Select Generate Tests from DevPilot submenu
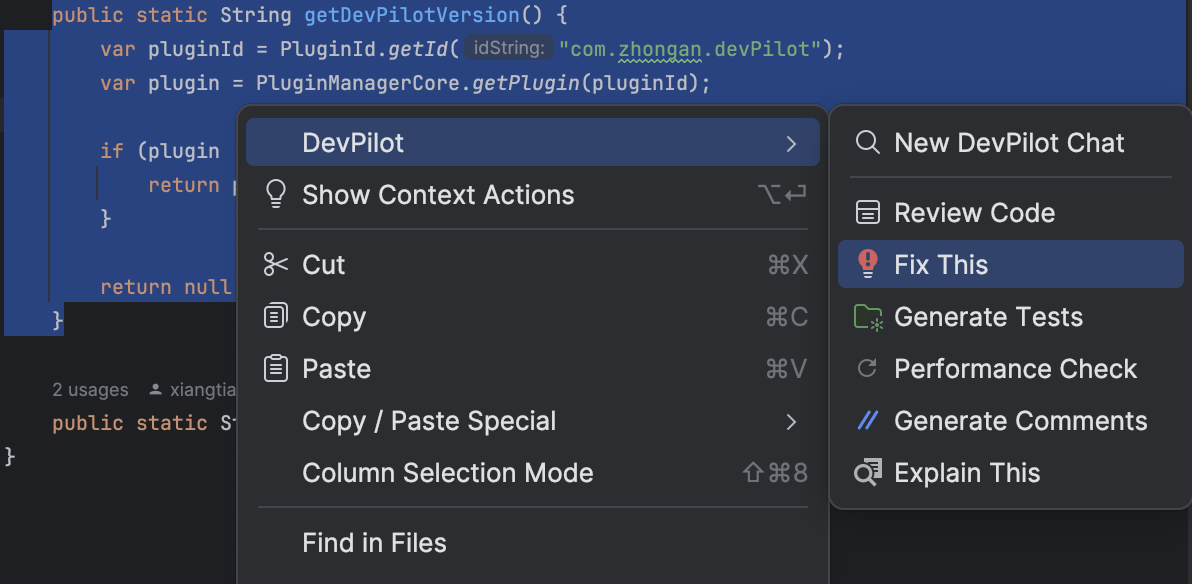Screen dimensions: 1192x584 point(988,317)
